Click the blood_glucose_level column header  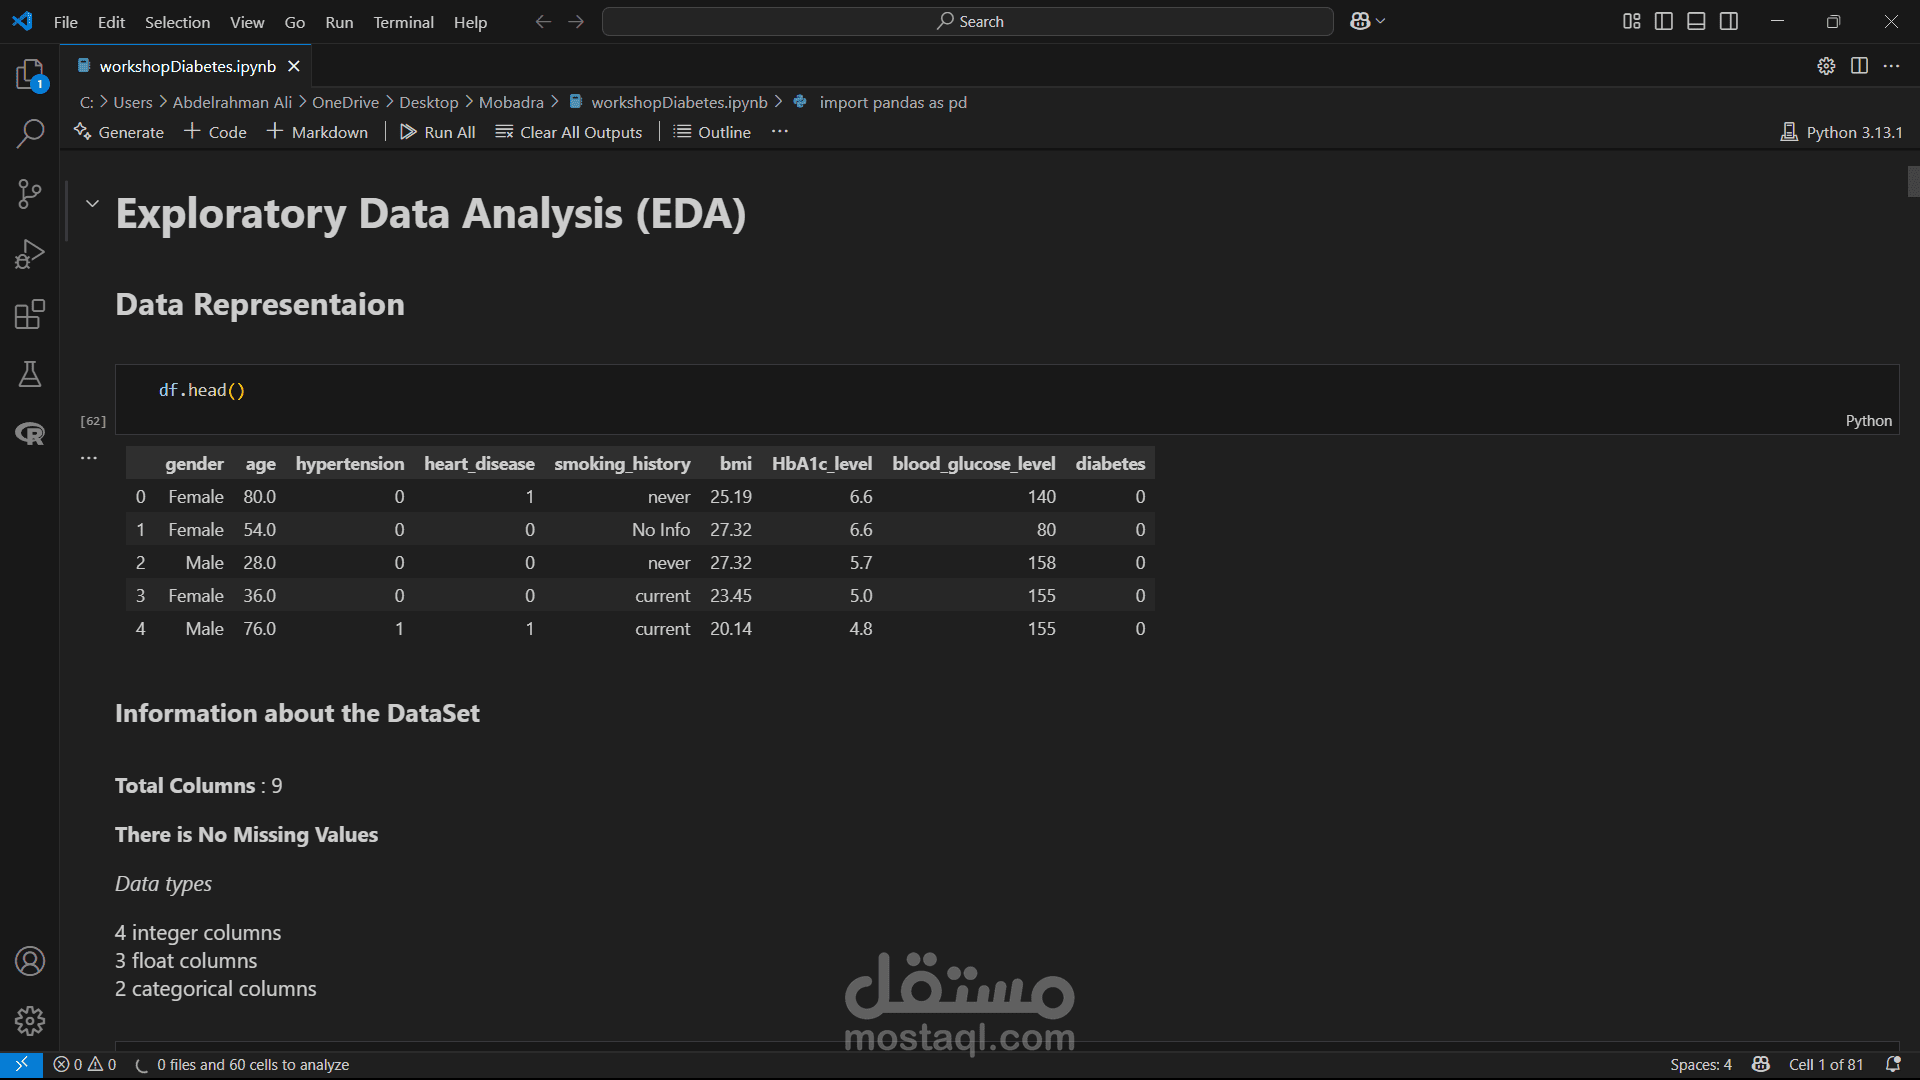point(973,464)
